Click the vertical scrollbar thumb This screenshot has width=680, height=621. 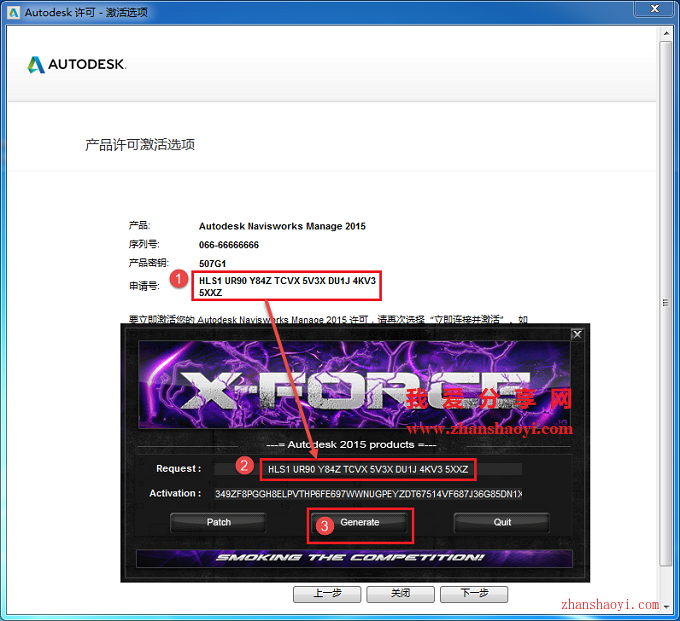tap(666, 302)
